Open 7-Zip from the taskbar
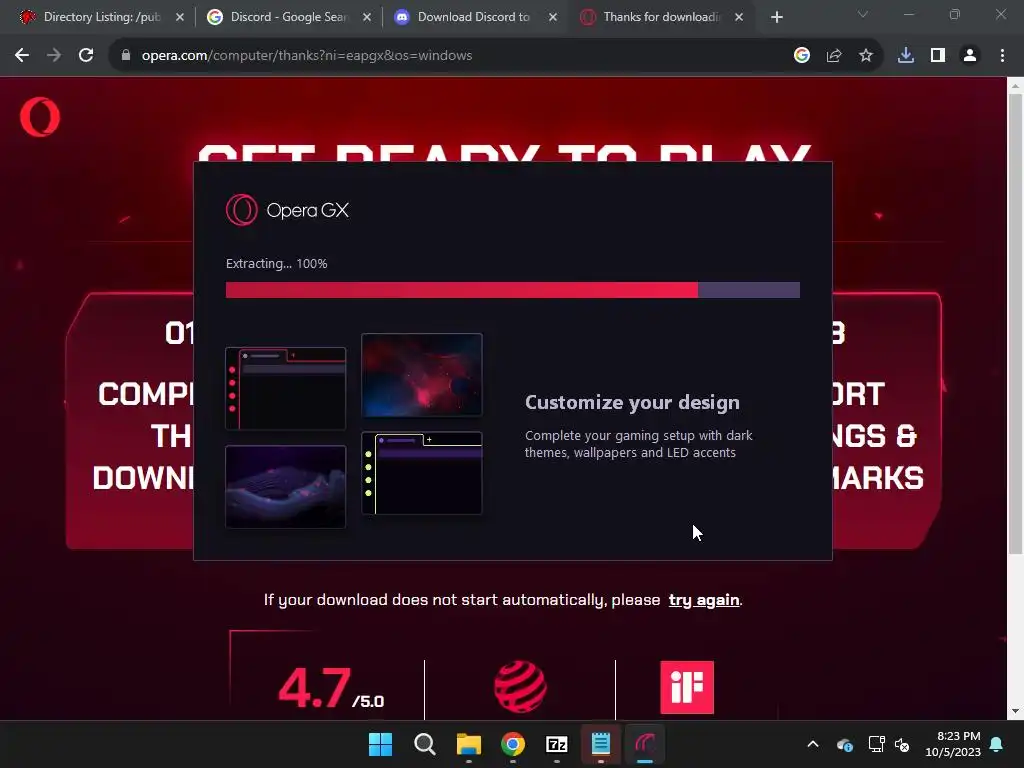The width and height of the screenshot is (1024, 768). (556, 744)
